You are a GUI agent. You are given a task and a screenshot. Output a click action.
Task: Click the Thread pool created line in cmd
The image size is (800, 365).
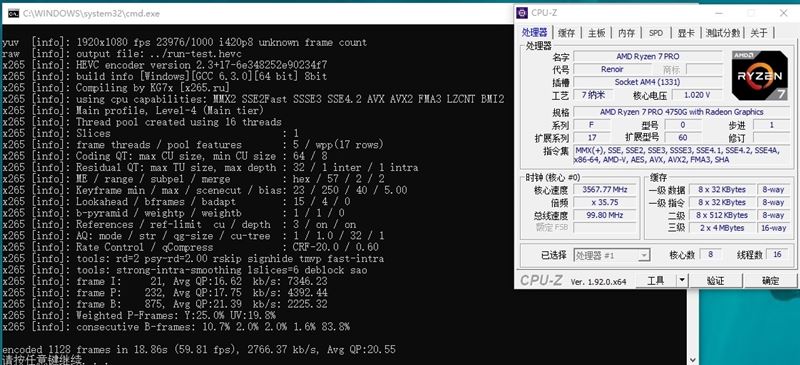pyautogui.click(x=142, y=122)
